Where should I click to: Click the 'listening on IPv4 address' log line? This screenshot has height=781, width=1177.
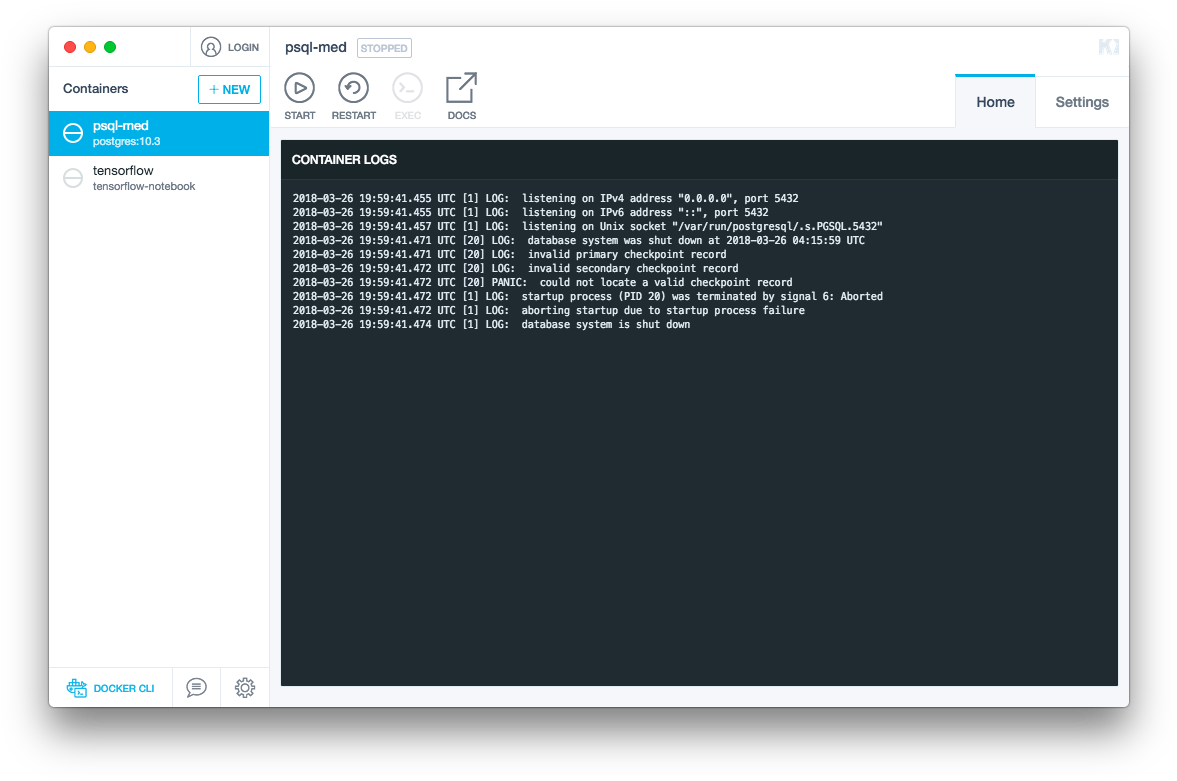[546, 198]
